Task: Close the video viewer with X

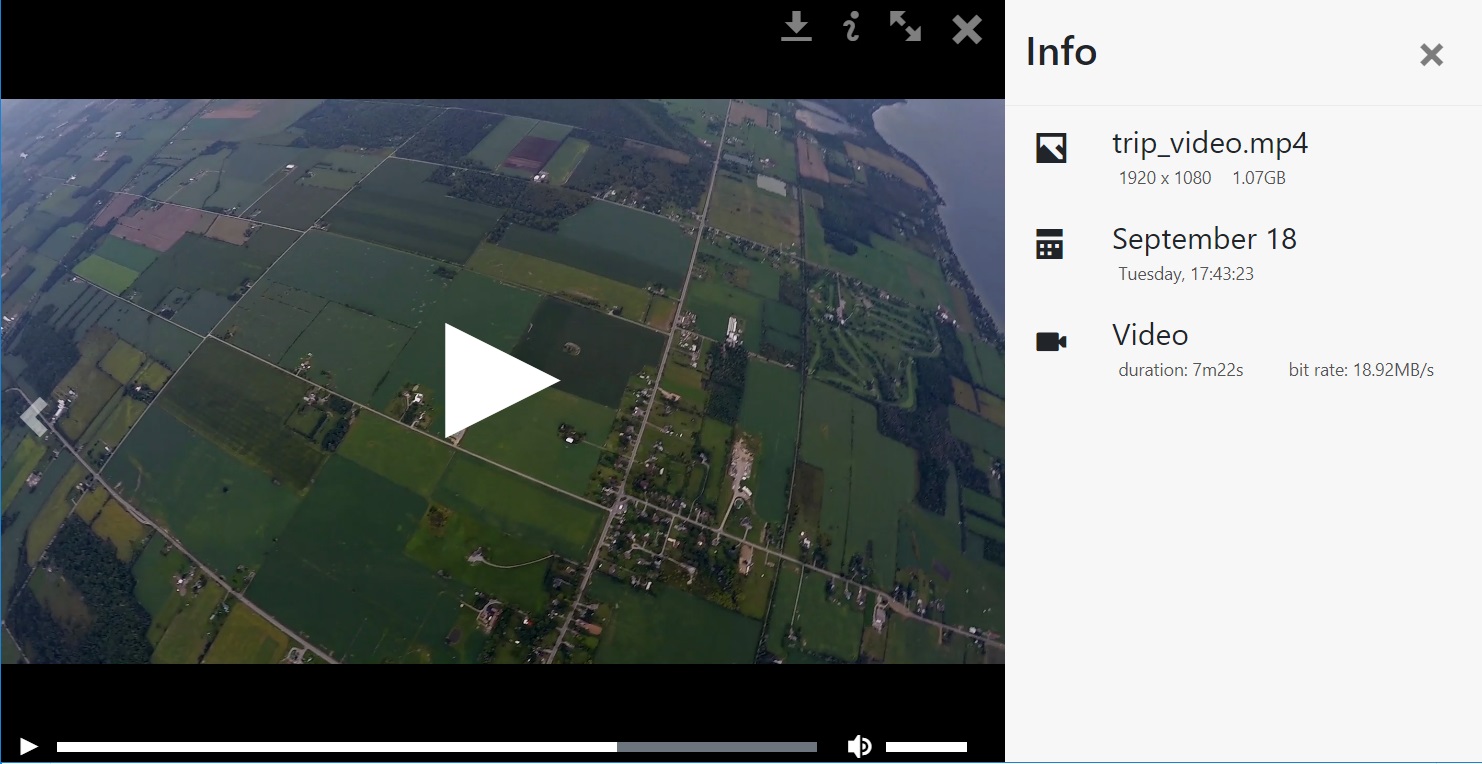Action: [967, 29]
